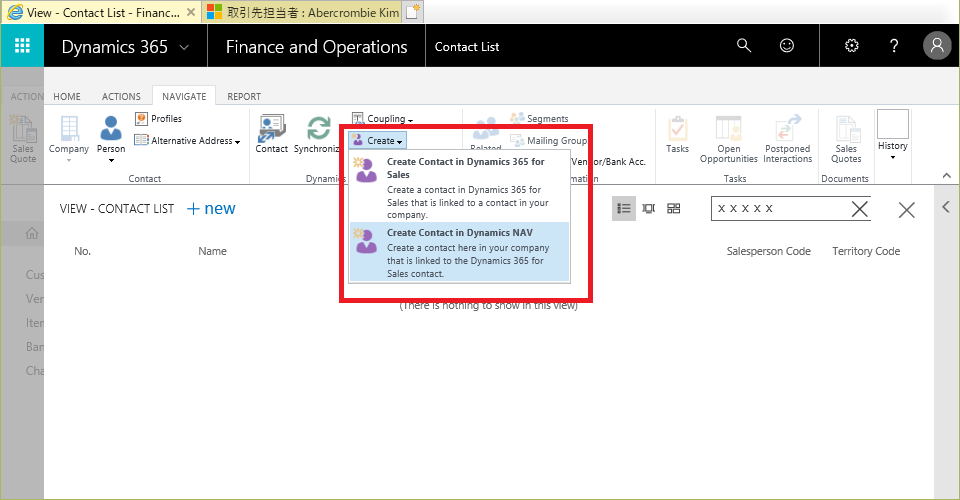
Task: Switch to the REPORT ribbon tab
Action: pyautogui.click(x=244, y=97)
